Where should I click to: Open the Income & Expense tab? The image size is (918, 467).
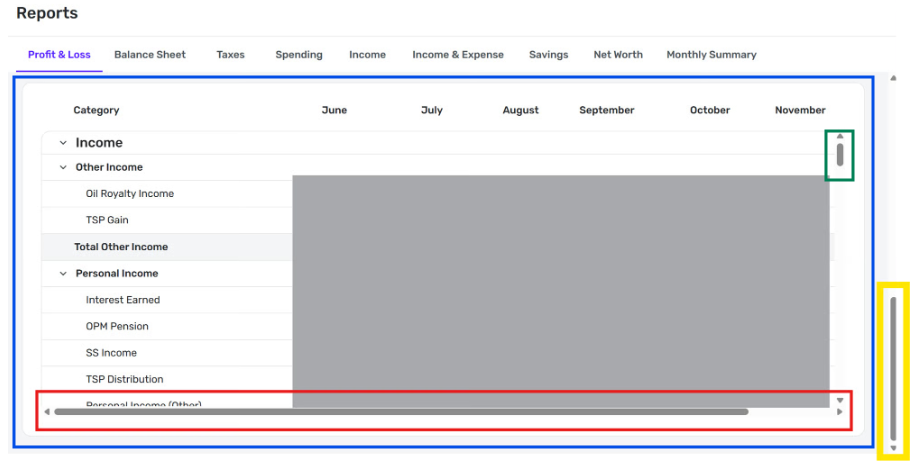[x=458, y=54]
